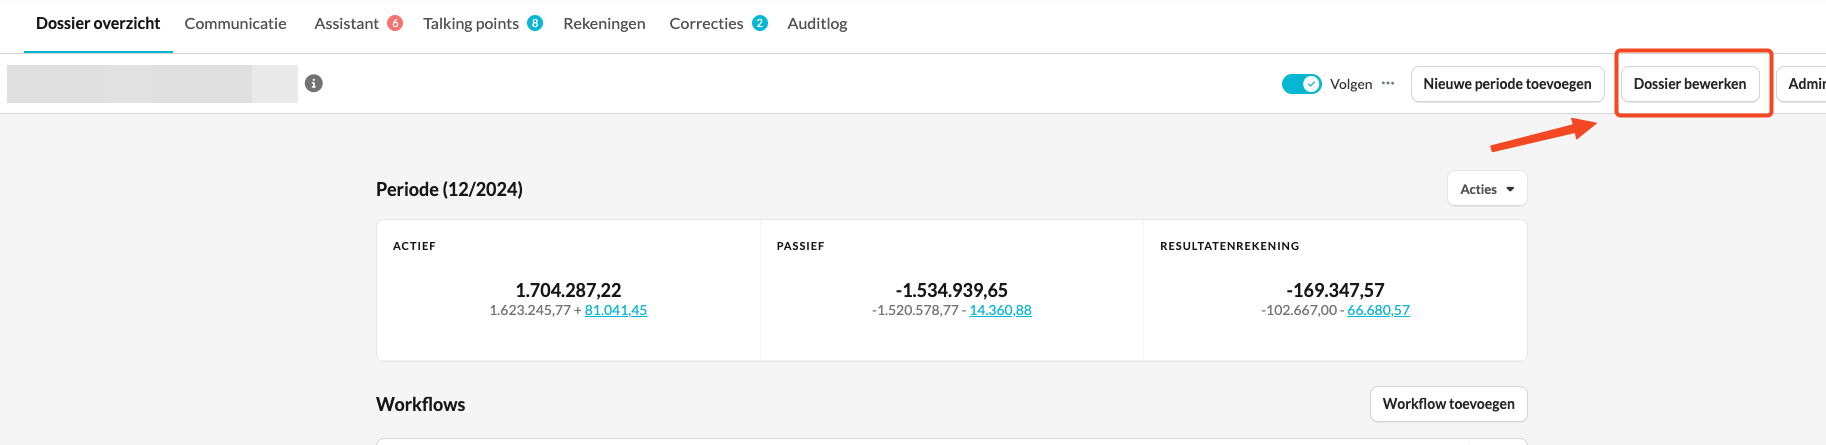Click the Talking points badge showing 8
The height and width of the screenshot is (445, 1826).
[x=535, y=23]
